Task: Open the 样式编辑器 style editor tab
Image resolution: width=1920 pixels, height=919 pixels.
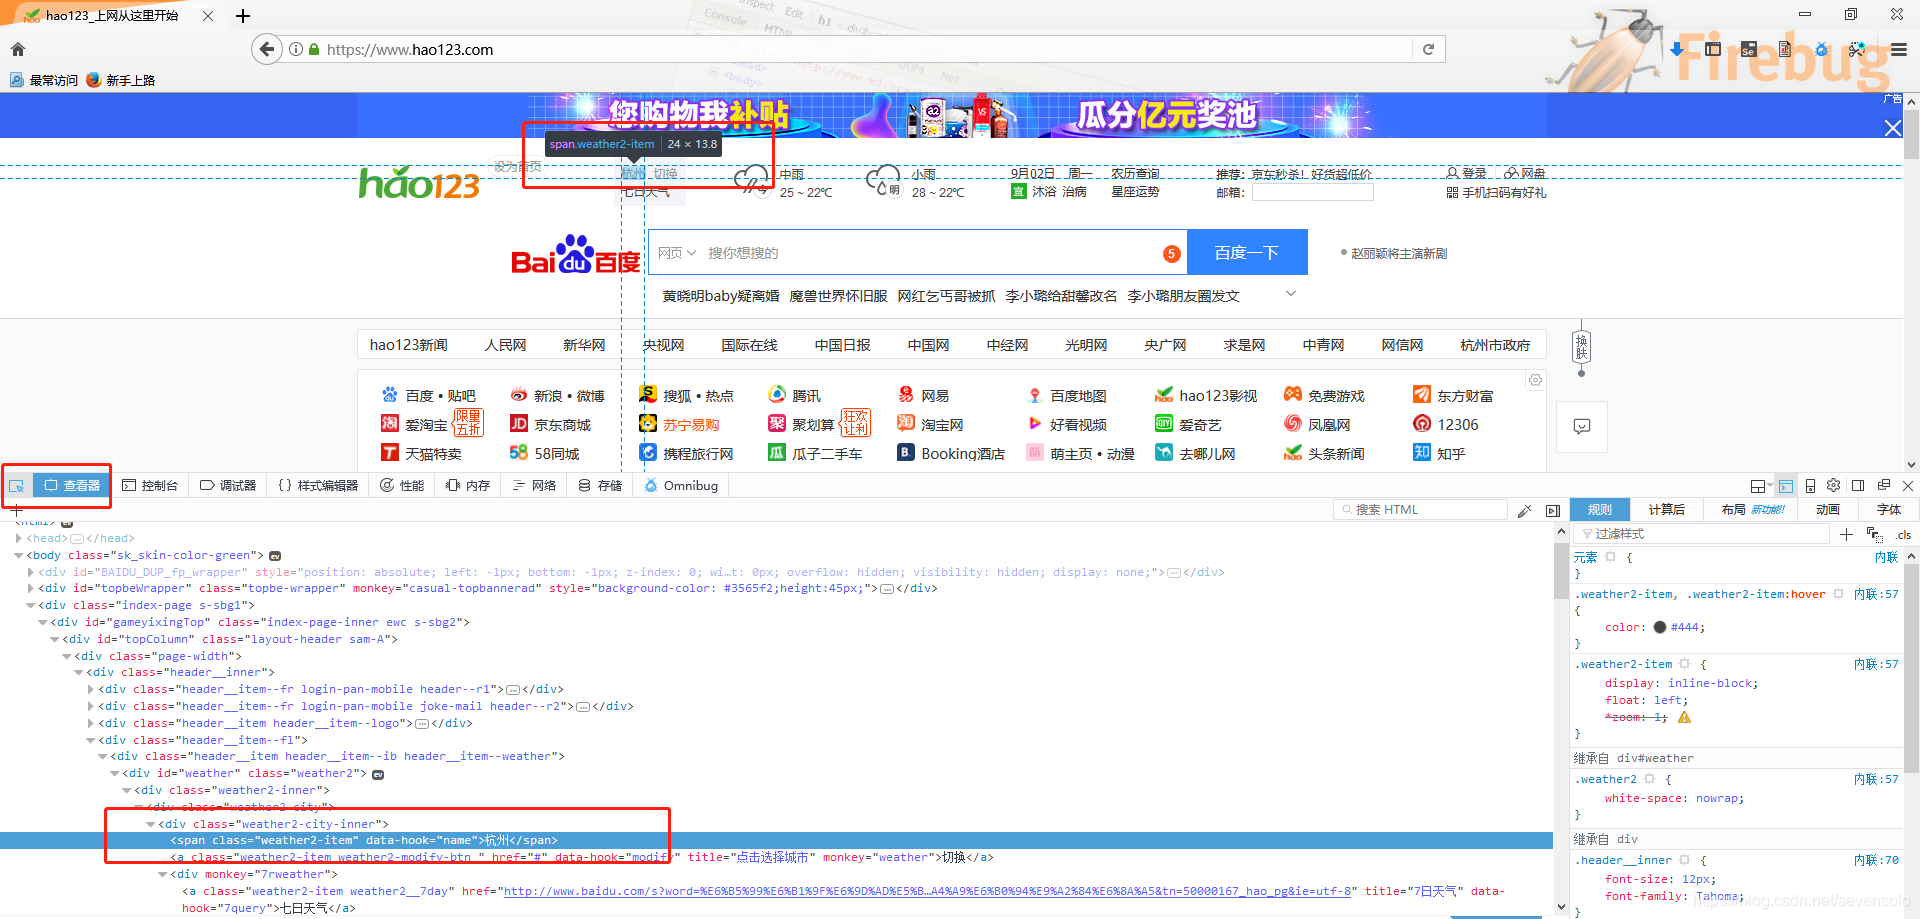Action: pyautogui.click(x=318, y=485)
